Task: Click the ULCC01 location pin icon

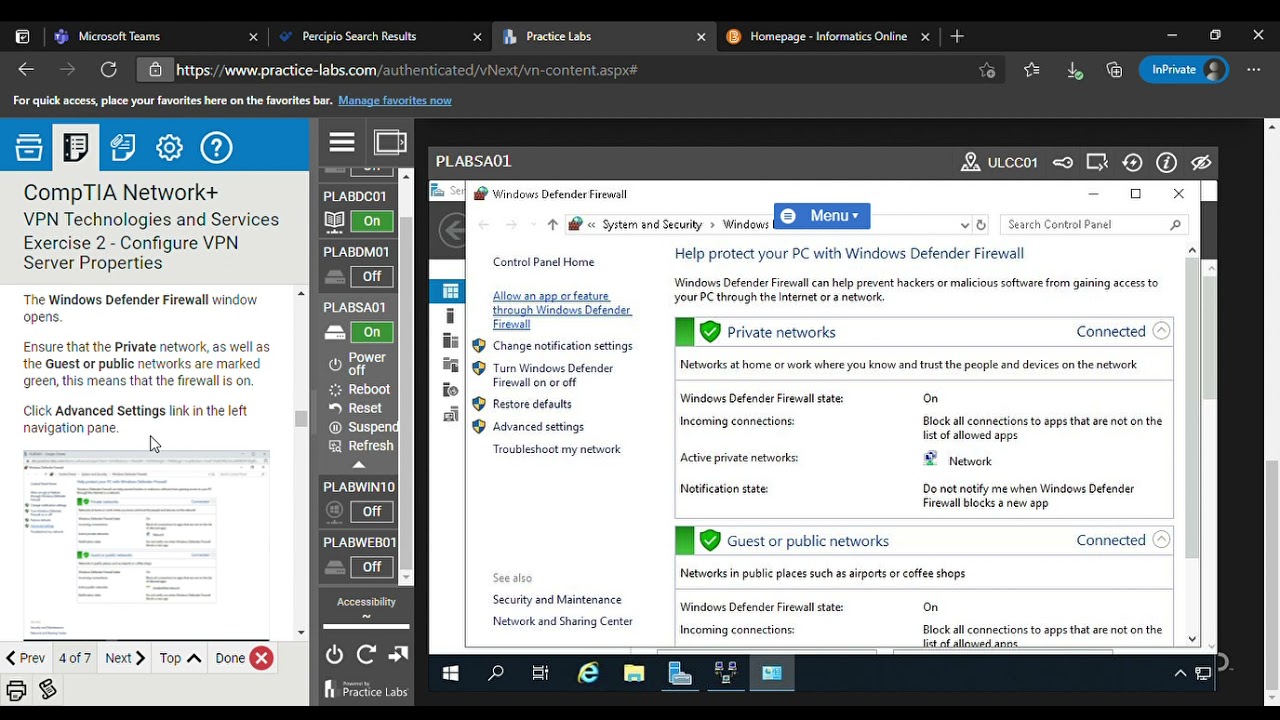Action: [x=969, y=162]
